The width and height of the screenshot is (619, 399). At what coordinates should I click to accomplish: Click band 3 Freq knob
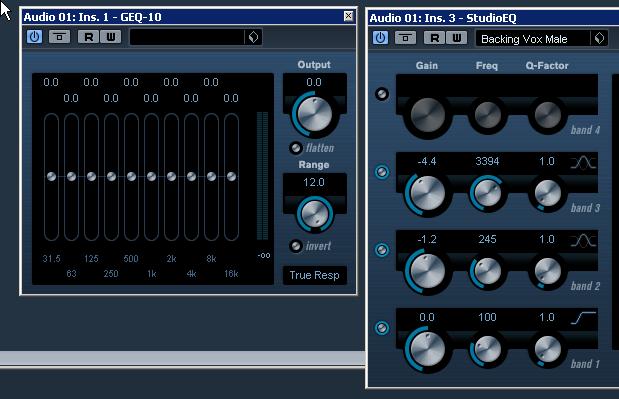point(488,193)
